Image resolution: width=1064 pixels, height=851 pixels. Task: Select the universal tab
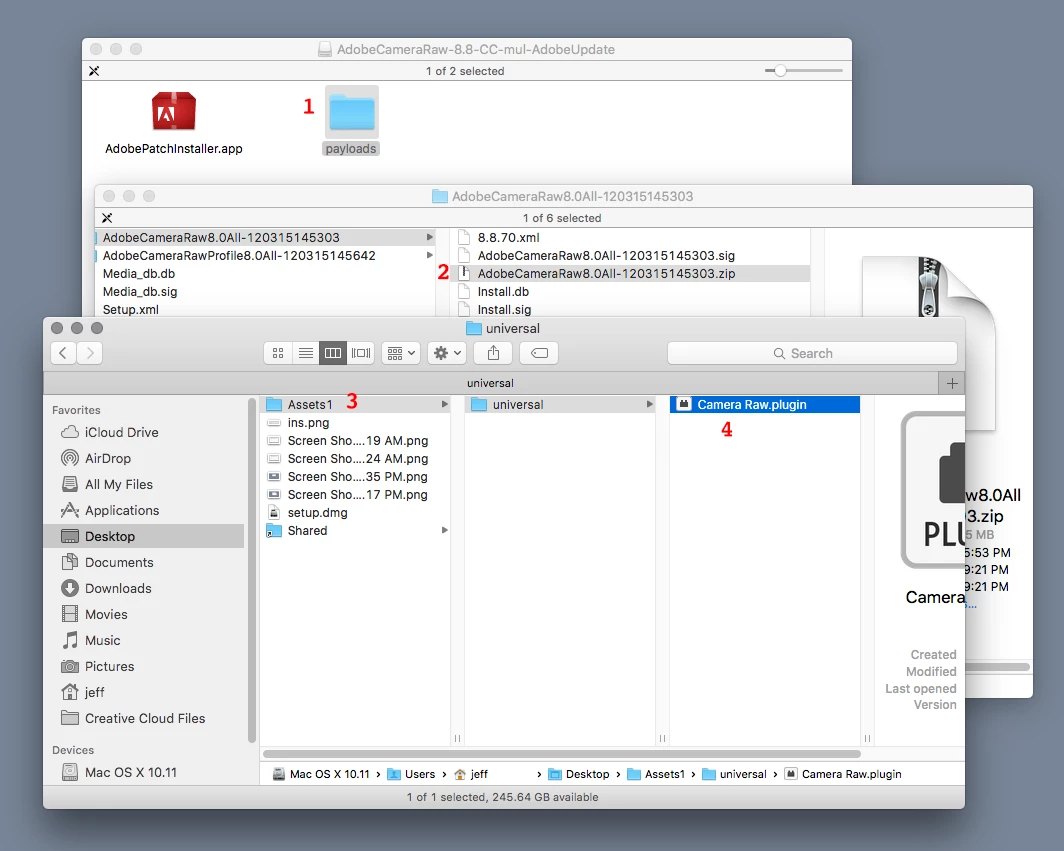(490, 383)
